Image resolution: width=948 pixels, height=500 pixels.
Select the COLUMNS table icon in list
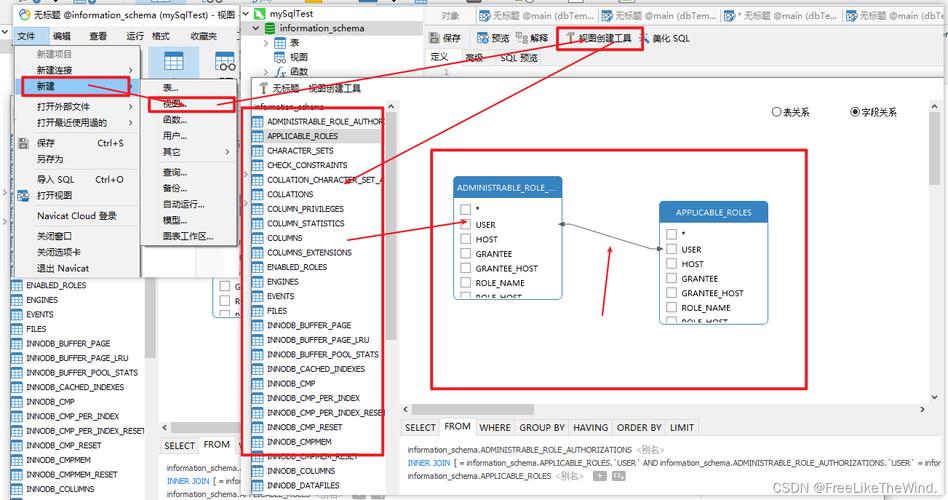257,238
